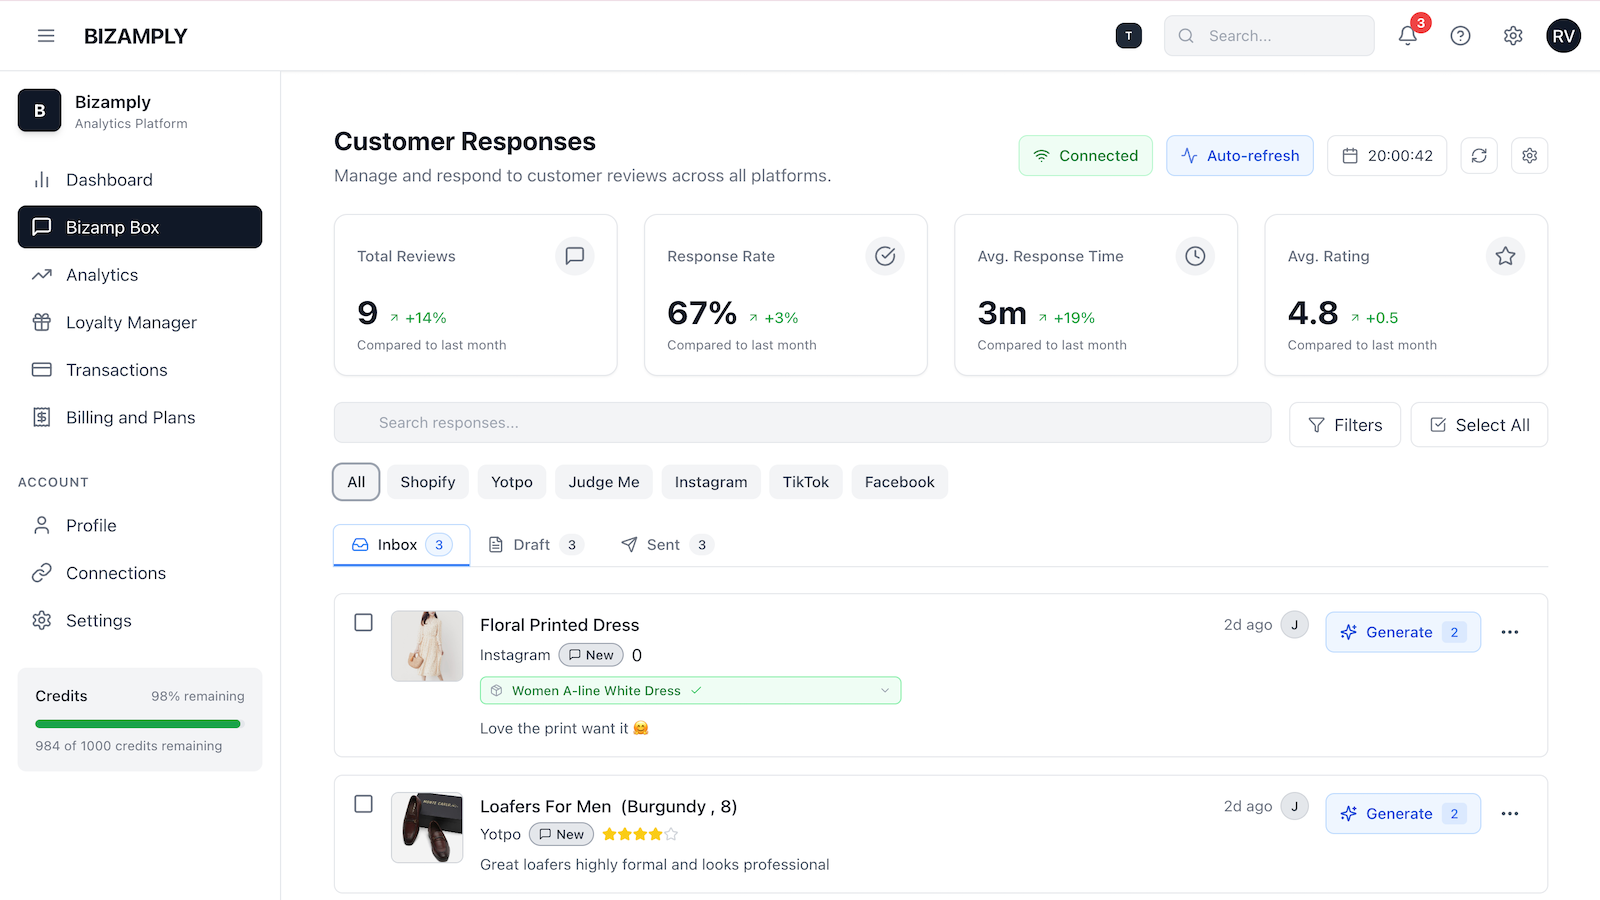Image resolution: width=1600 pixels, height=900 pixels.
Task: Click the manual refresh icon
Action: (x=1479, y=155)
